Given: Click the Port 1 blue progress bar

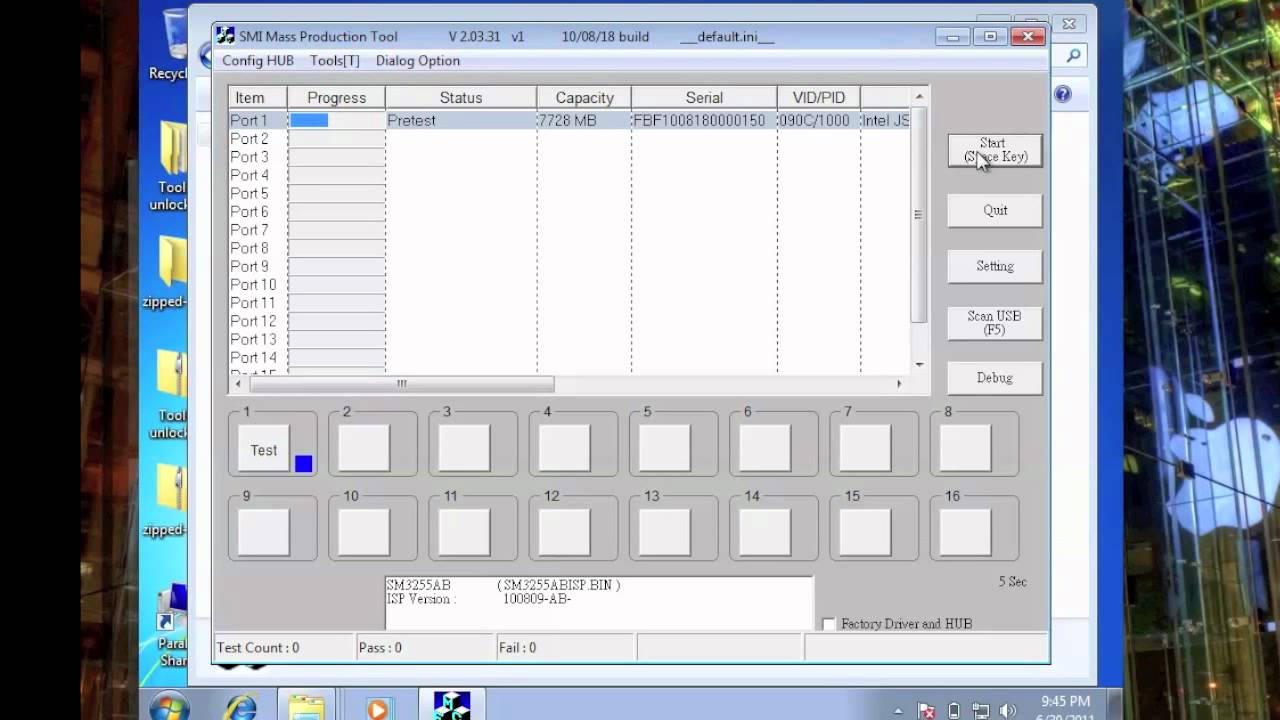Looking at the screenshot, I should coord(309,120).
